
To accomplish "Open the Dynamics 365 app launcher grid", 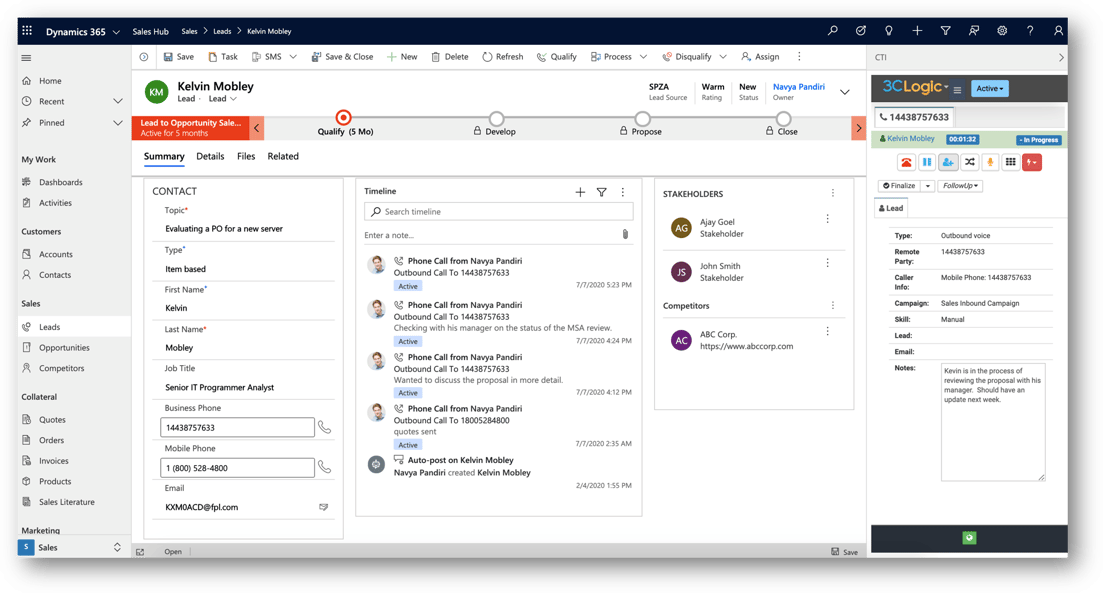I will pos(27,31).
